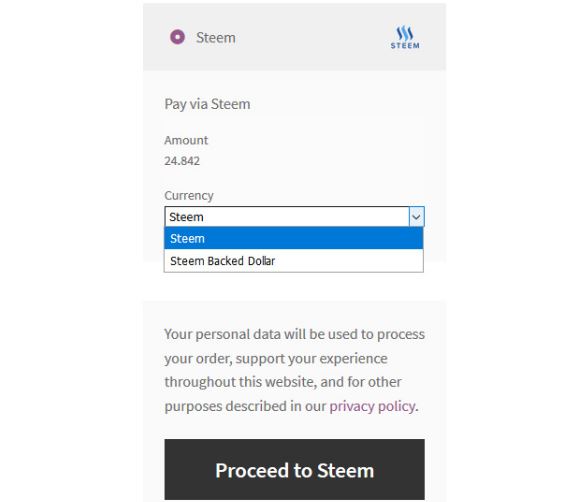Click the Currency field label
Image resolution: width=586 pixels, height=502 pixels.
(189, 195)
